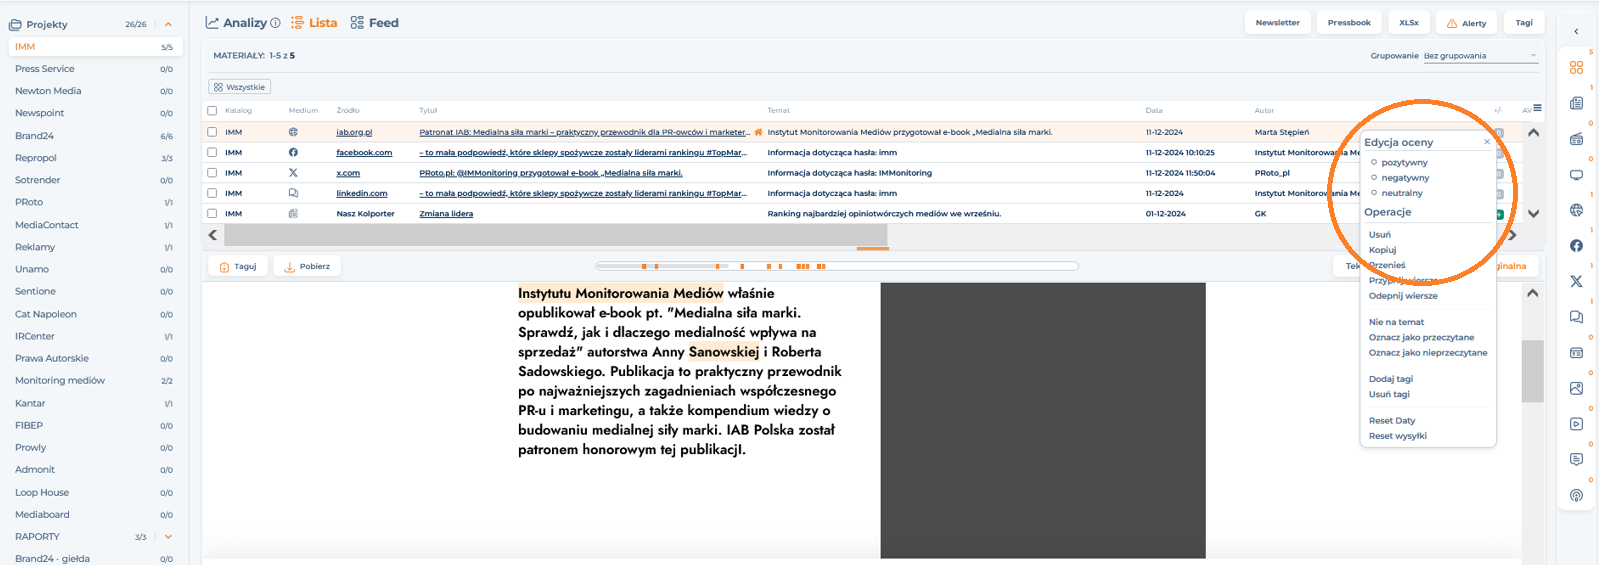This screenshot has width=1599, height=565.
Task: Choose Reset Daty from the menu
Action: click(x=1392, y=420)
